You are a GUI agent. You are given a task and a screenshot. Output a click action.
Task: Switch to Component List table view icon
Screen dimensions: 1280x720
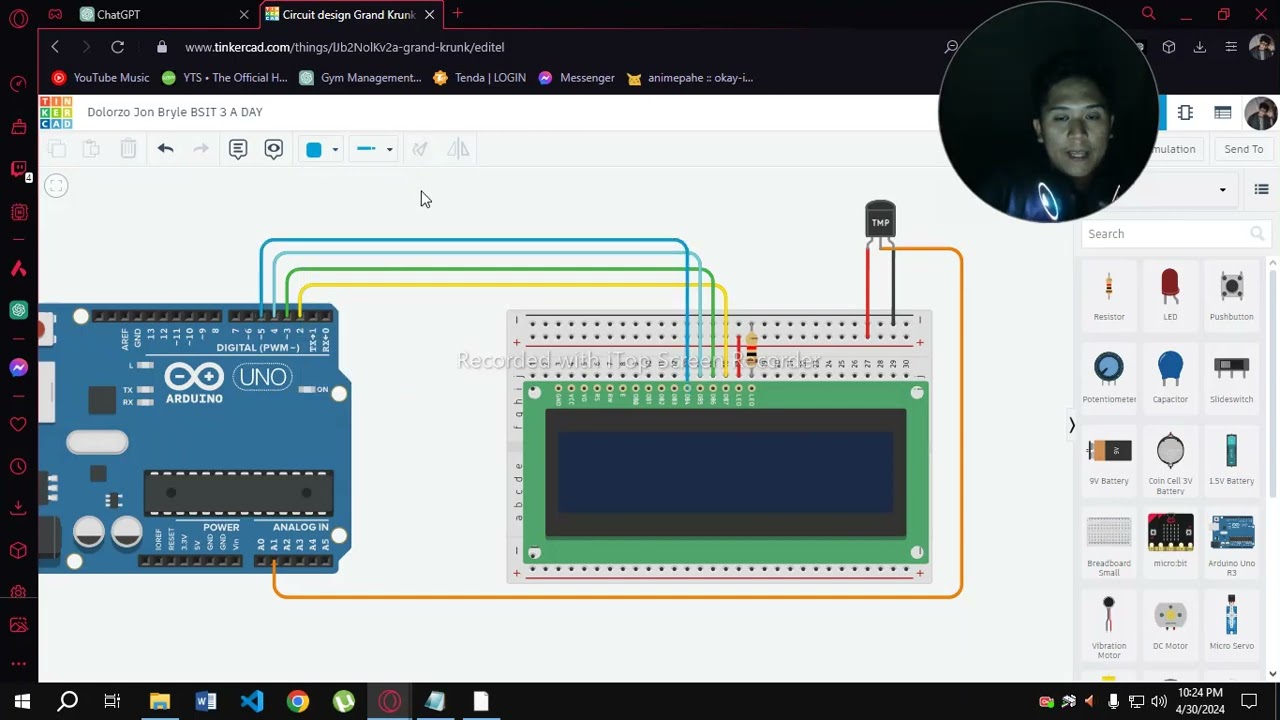click(1222, 113)
